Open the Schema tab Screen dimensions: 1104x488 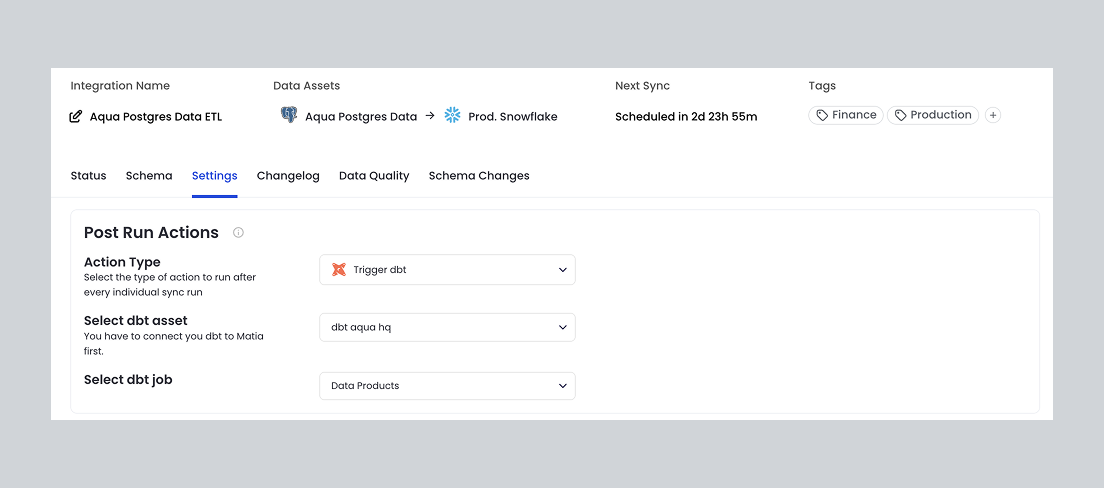(149, 176)
